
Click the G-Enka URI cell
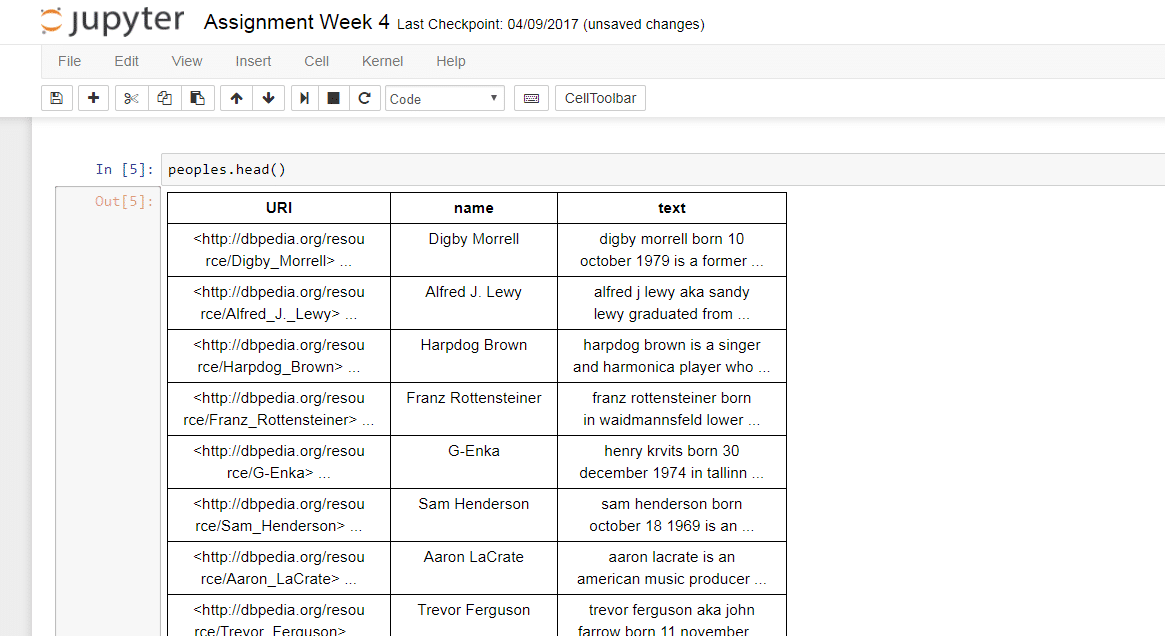[279, 461]
